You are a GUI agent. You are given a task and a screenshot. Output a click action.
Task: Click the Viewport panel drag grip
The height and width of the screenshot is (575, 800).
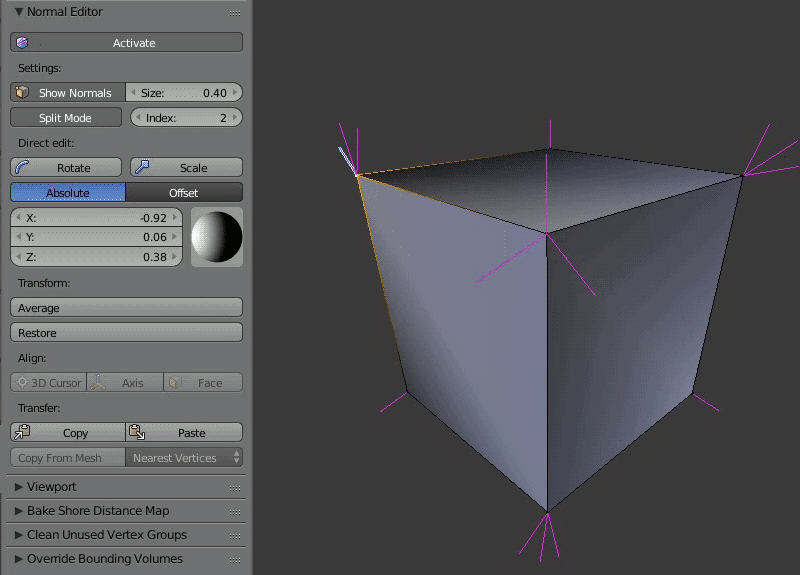tap(235, 488)
